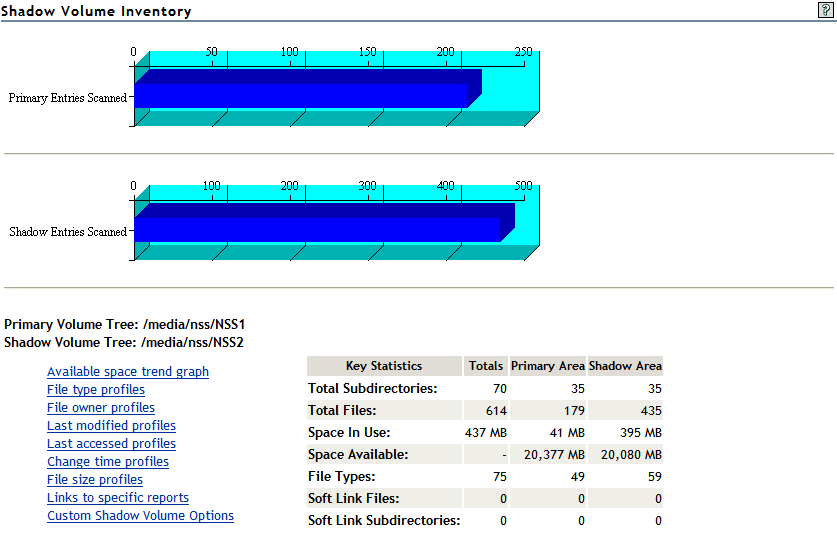Image resolution: width=837 pixels, height=534 pixels.
Task: Open the help icon at top right
Action: 825,10
